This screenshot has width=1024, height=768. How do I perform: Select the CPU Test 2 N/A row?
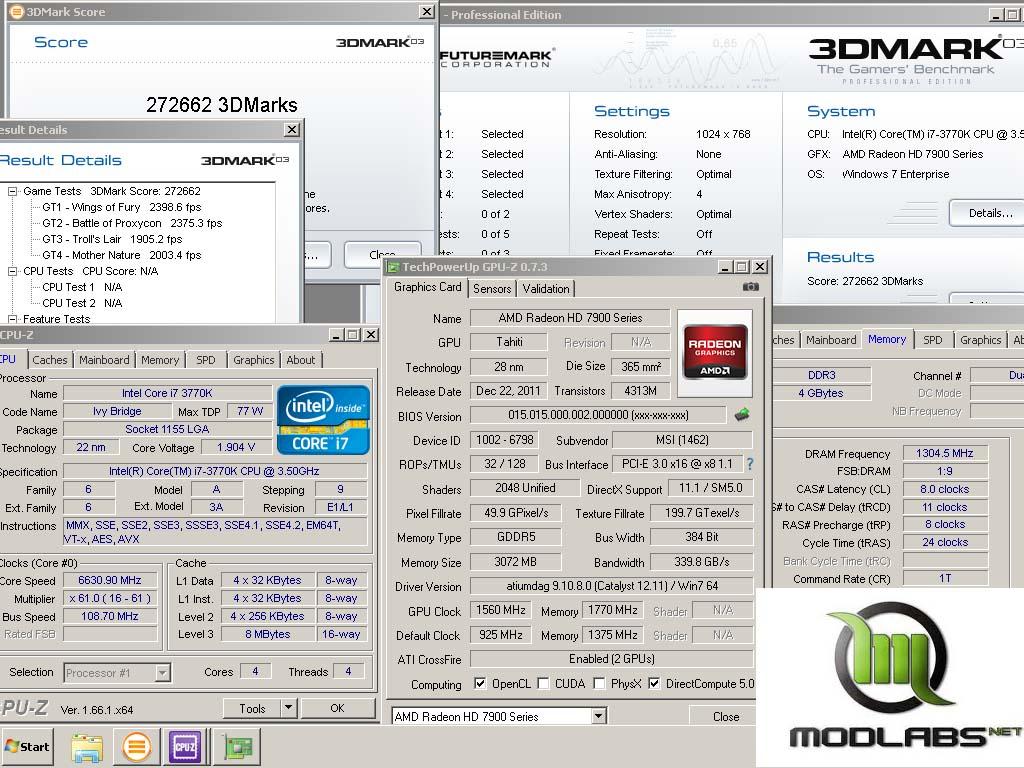82,303
